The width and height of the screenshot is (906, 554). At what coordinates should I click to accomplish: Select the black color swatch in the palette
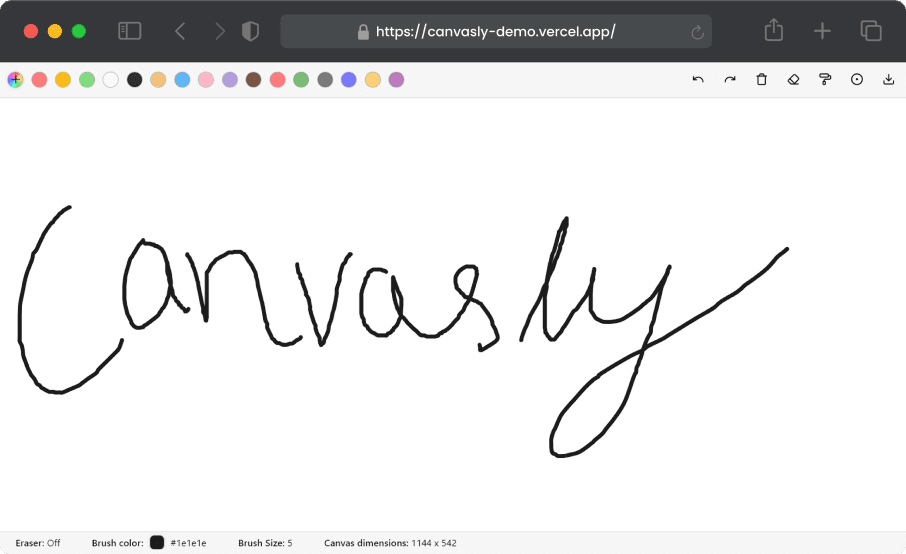(x=135, y=79)
